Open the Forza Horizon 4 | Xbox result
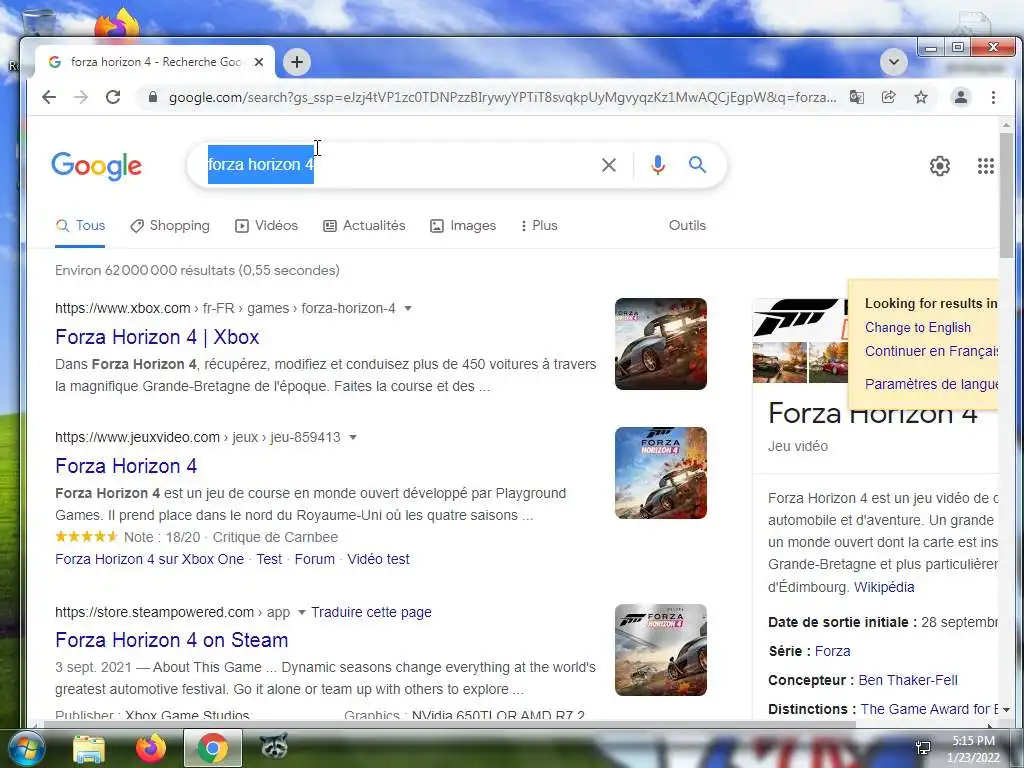This screenshot has height=768, width=1024. (157, 337)
